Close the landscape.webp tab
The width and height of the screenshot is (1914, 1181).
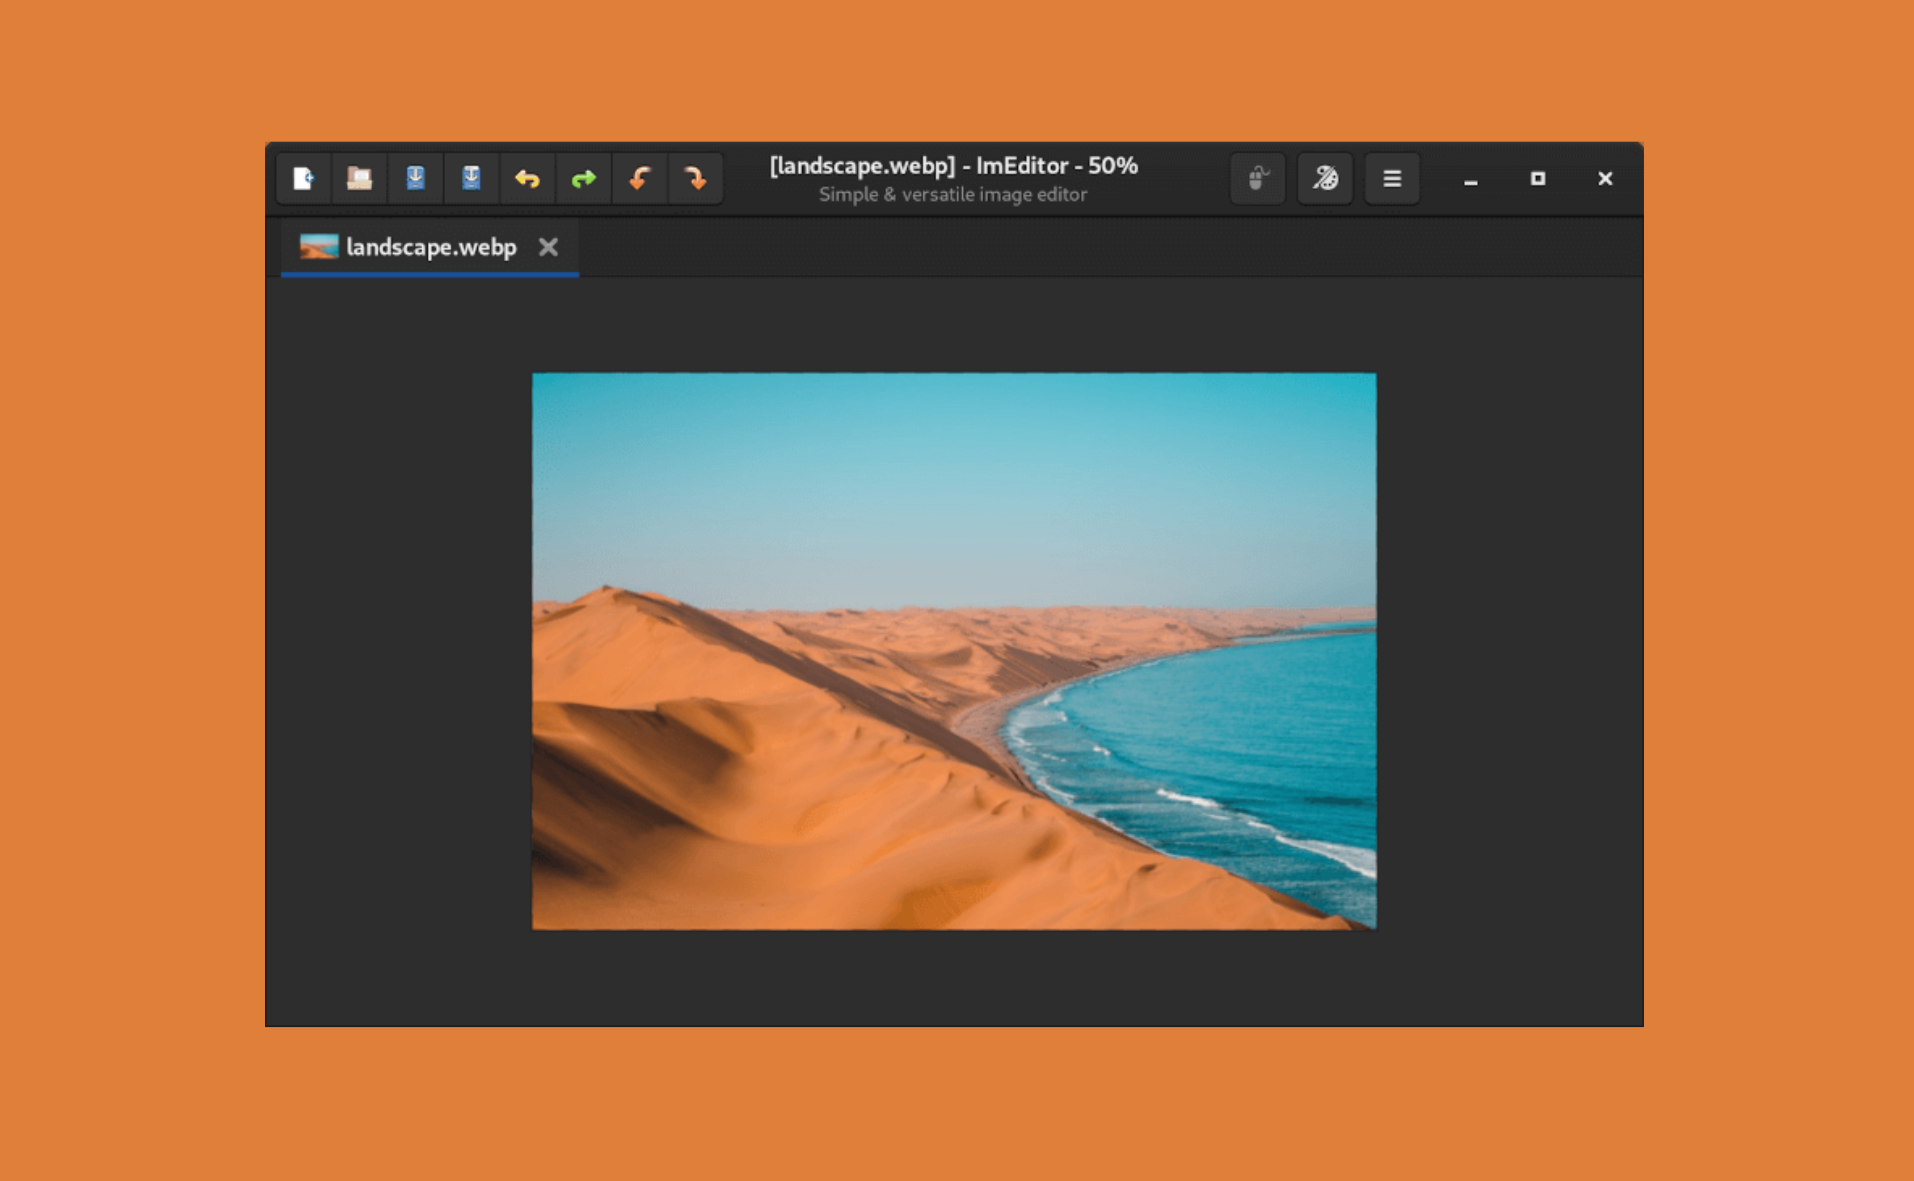548,247
